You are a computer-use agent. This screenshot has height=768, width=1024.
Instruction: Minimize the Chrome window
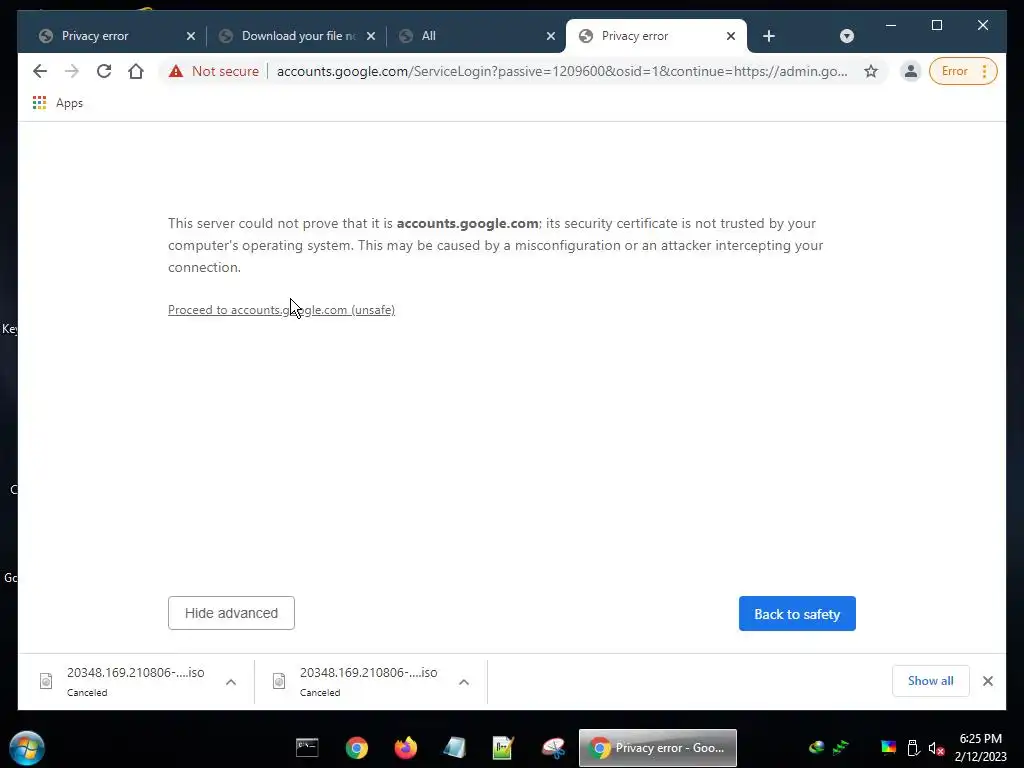[x=891, y=25]
